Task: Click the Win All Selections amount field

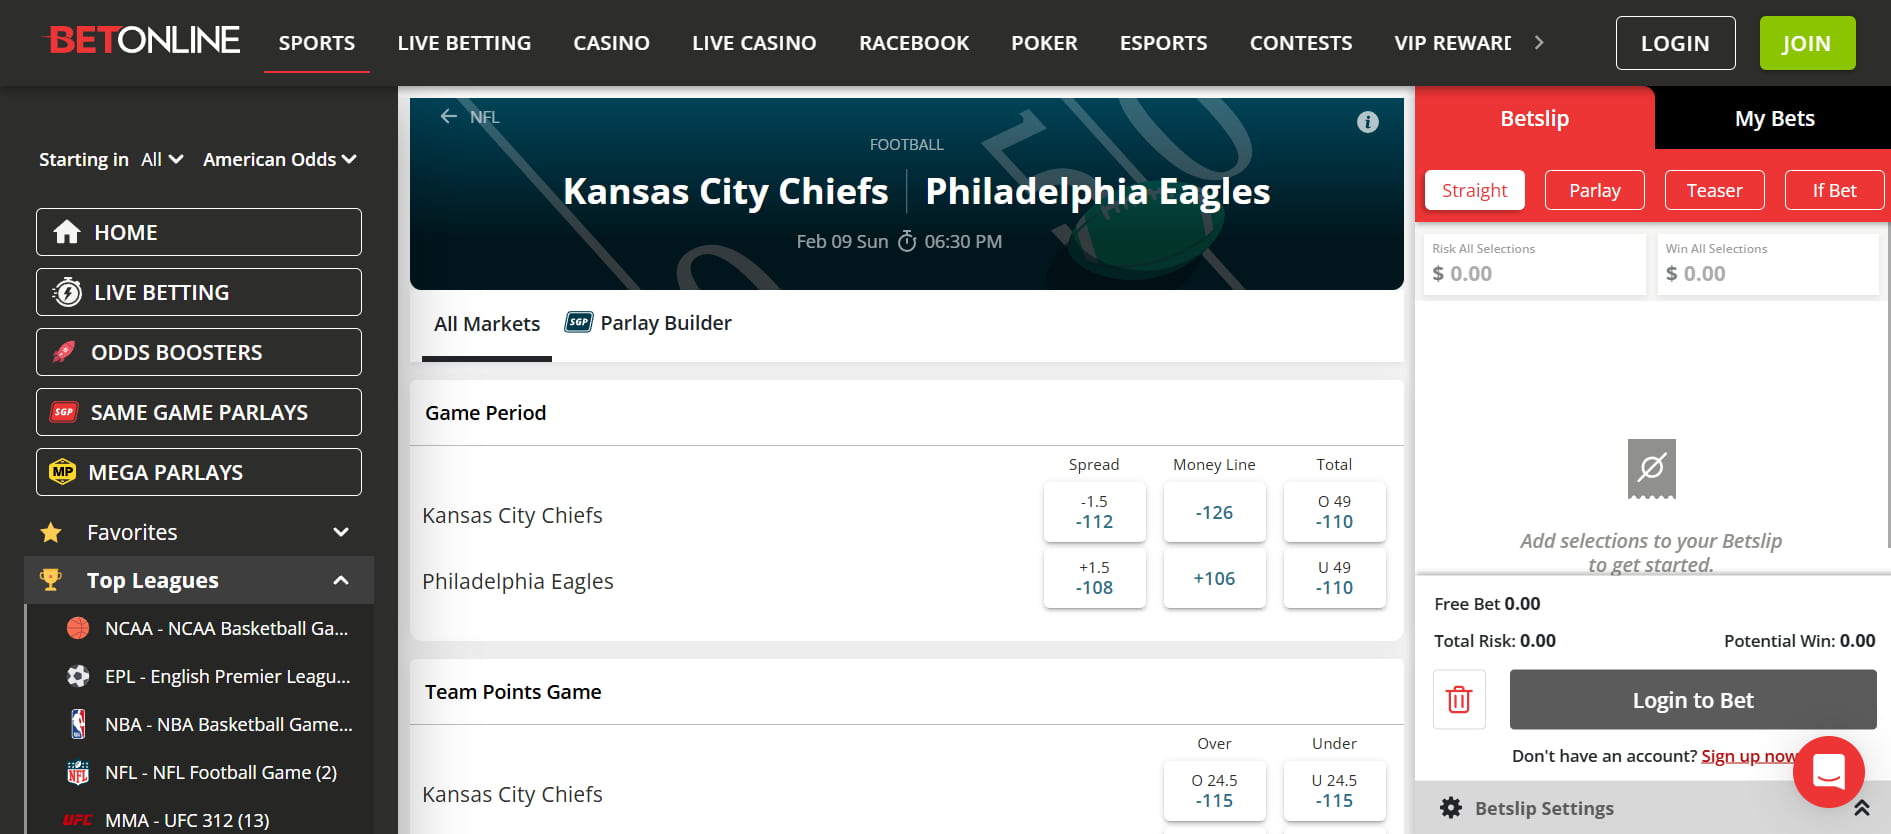Action: [1767, 264]
